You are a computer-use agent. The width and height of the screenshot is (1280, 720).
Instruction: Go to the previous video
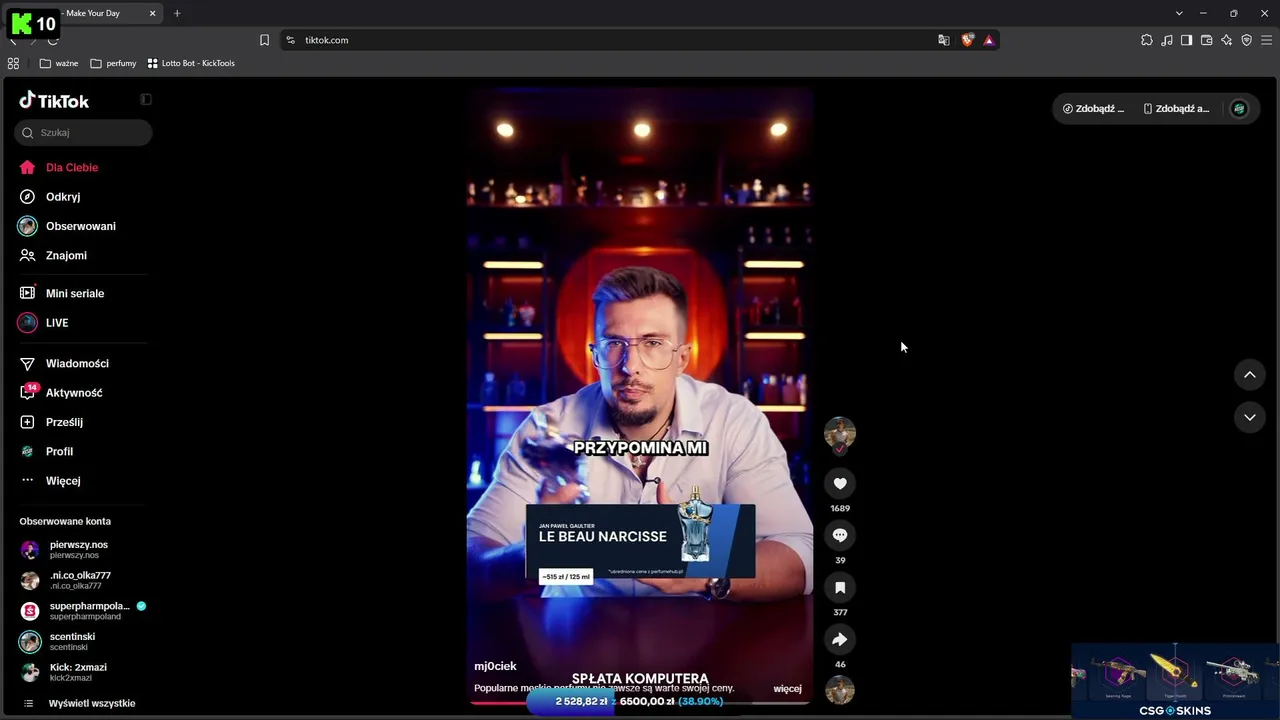1250,374
